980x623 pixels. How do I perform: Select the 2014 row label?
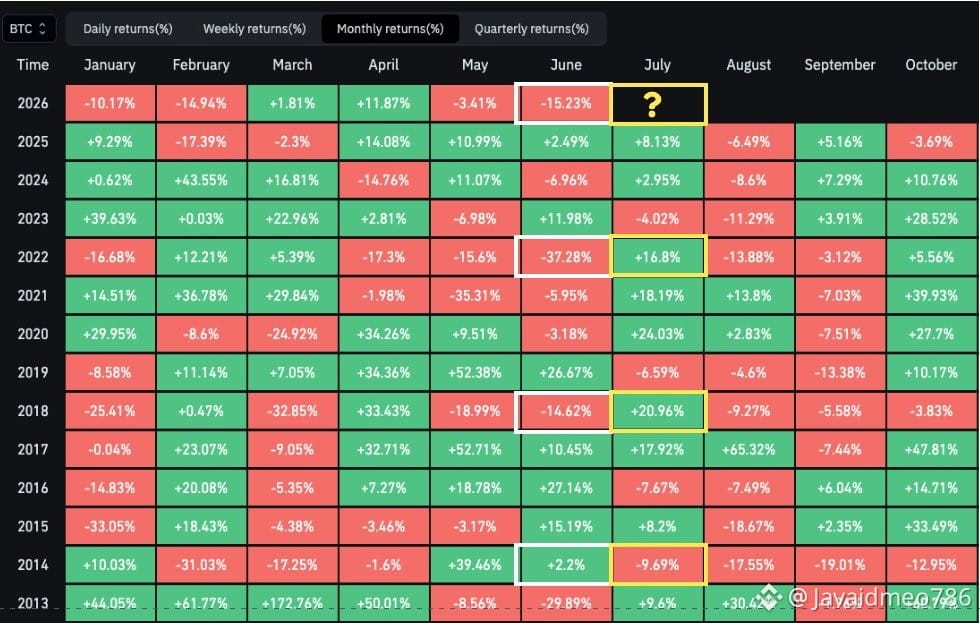click(x=32, y=565)
